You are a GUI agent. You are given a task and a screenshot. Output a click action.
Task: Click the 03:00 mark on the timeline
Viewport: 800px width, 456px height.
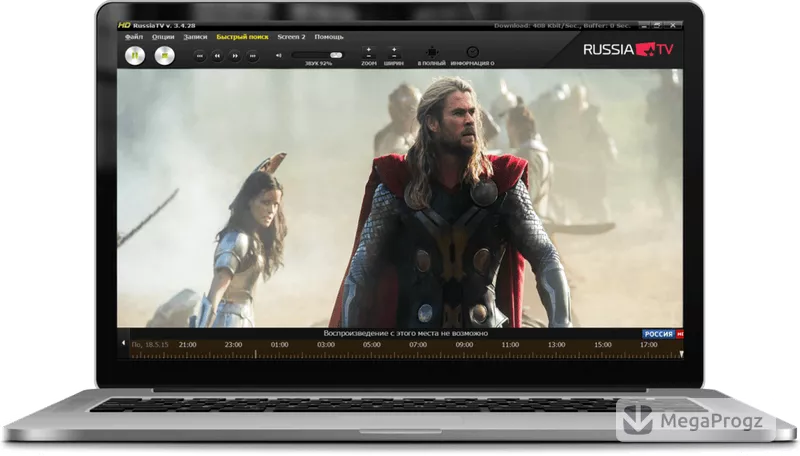[x=326, y=345]
